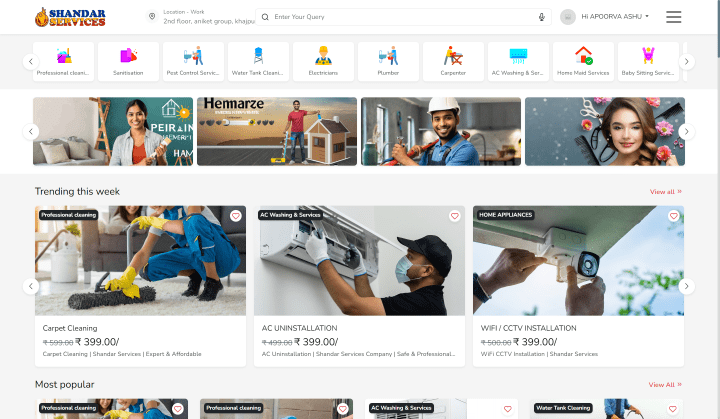Toggle wishlist heart on AC Uninstallation card
The image size is (720, 419).
(x=454, y=216)
